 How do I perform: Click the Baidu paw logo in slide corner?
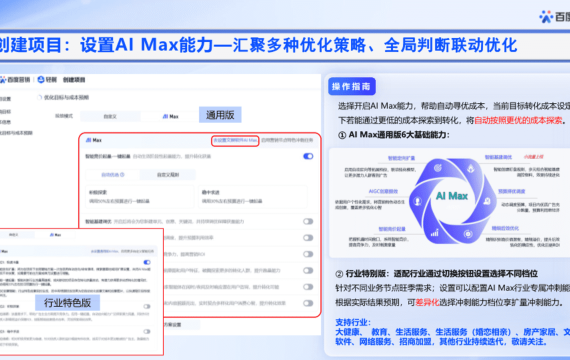pos(546,16)
